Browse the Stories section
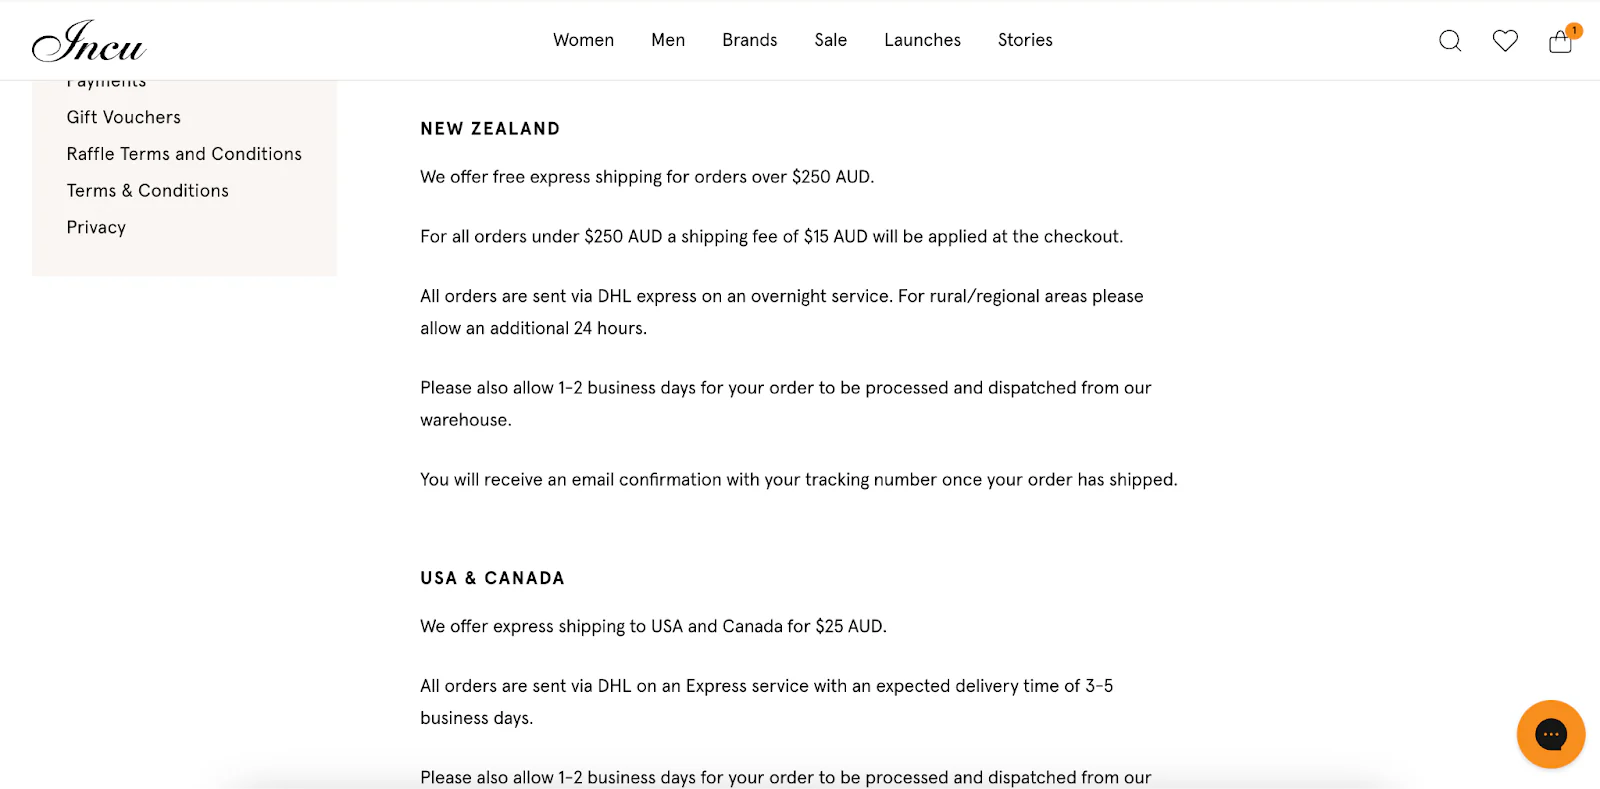1600x789 pixels. point(1024,40)
